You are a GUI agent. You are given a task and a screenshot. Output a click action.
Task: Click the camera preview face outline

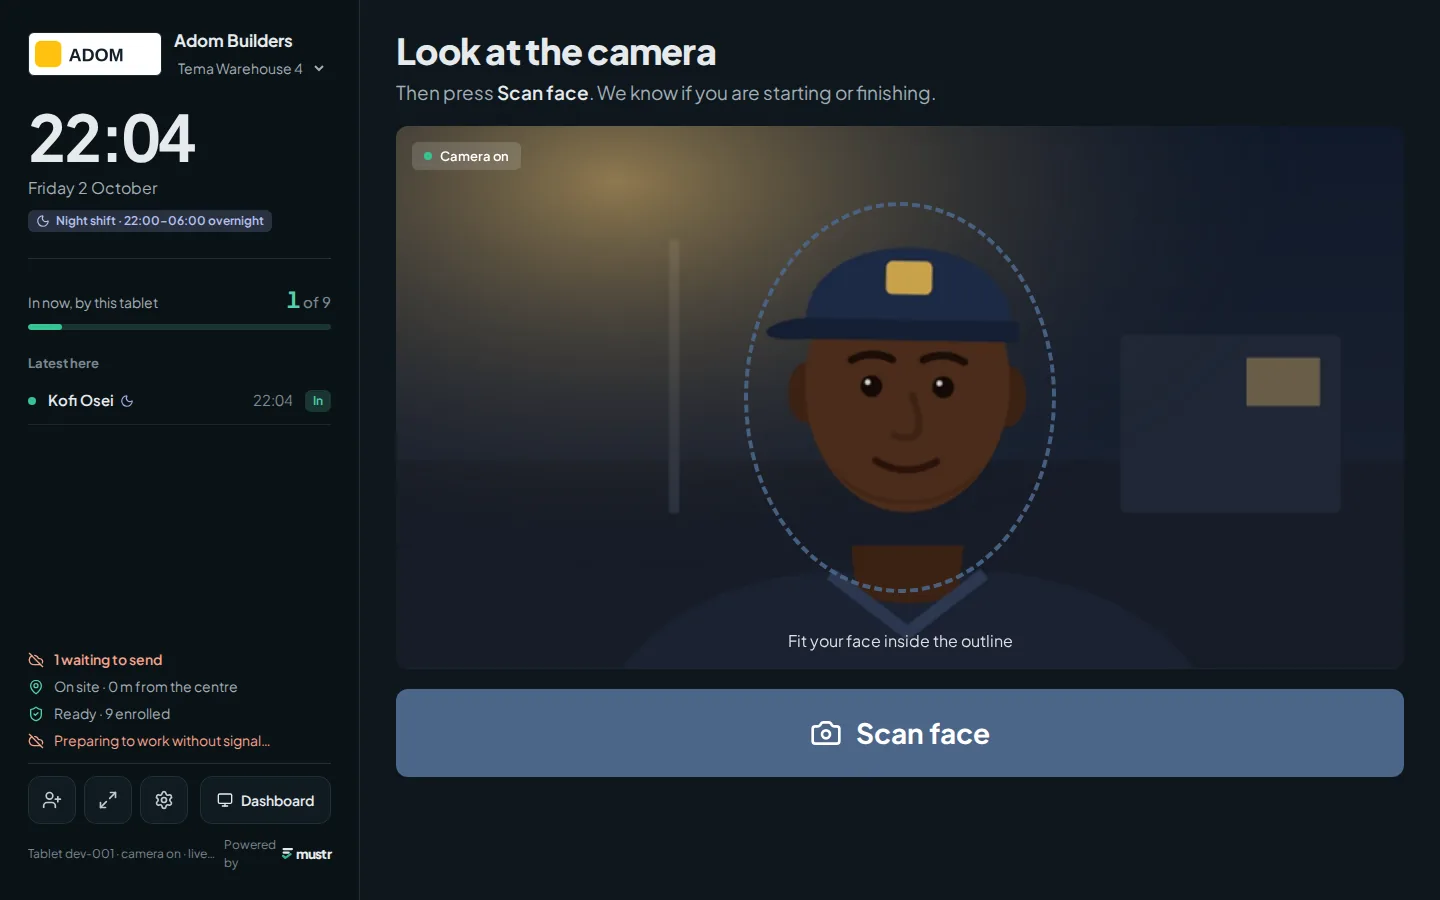900,398
